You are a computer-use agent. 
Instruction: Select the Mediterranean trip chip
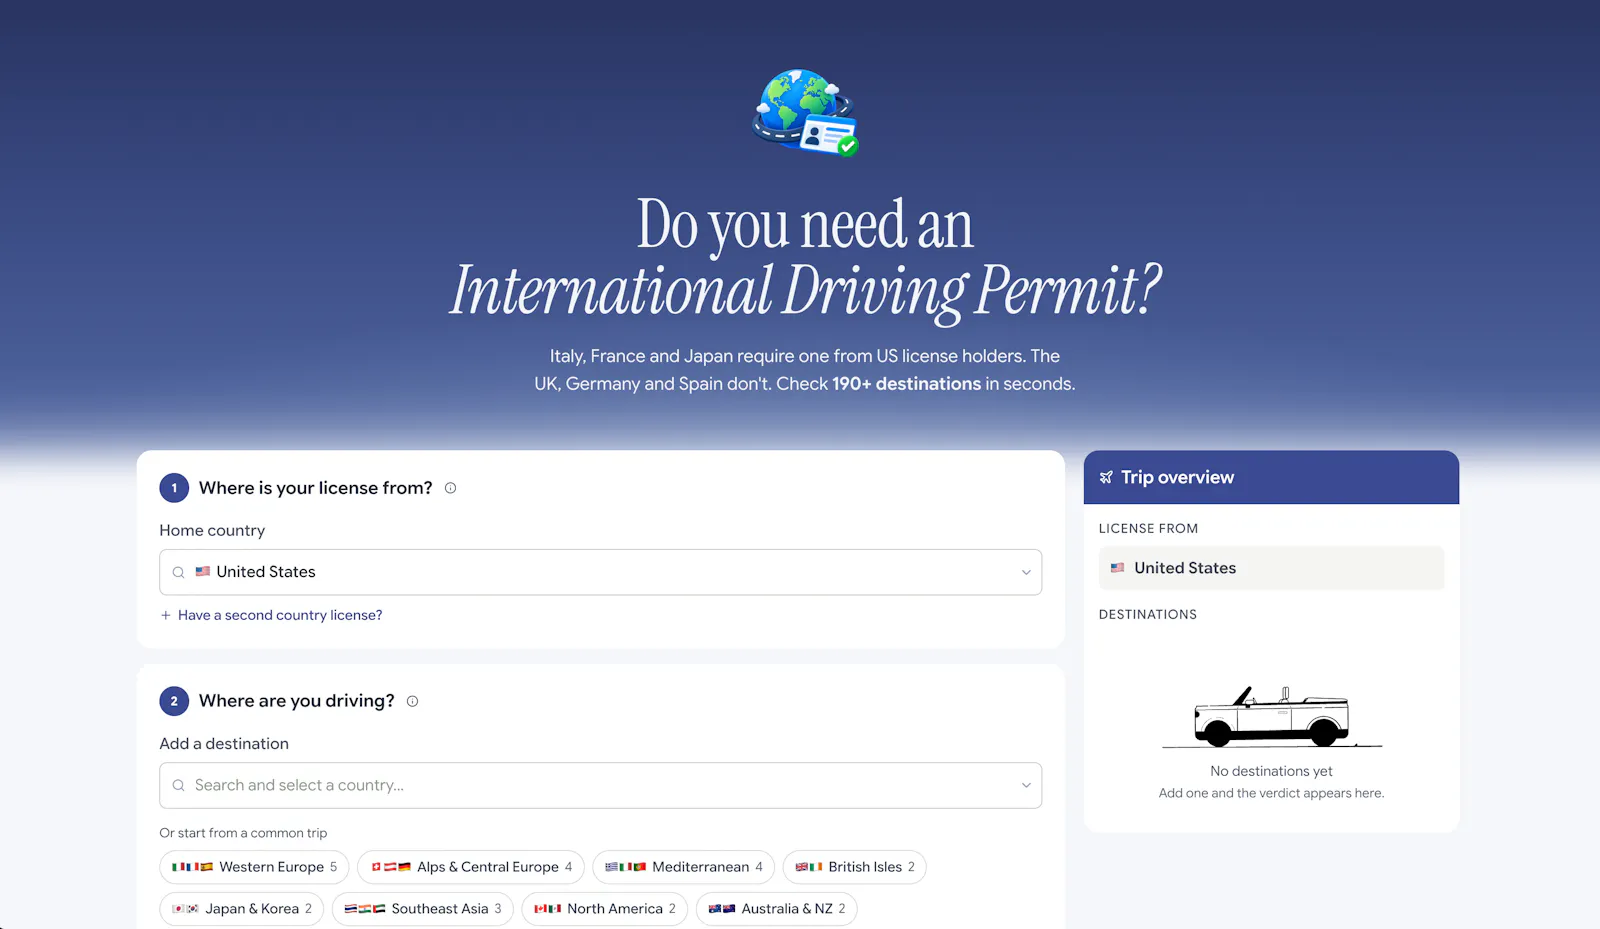684,867
